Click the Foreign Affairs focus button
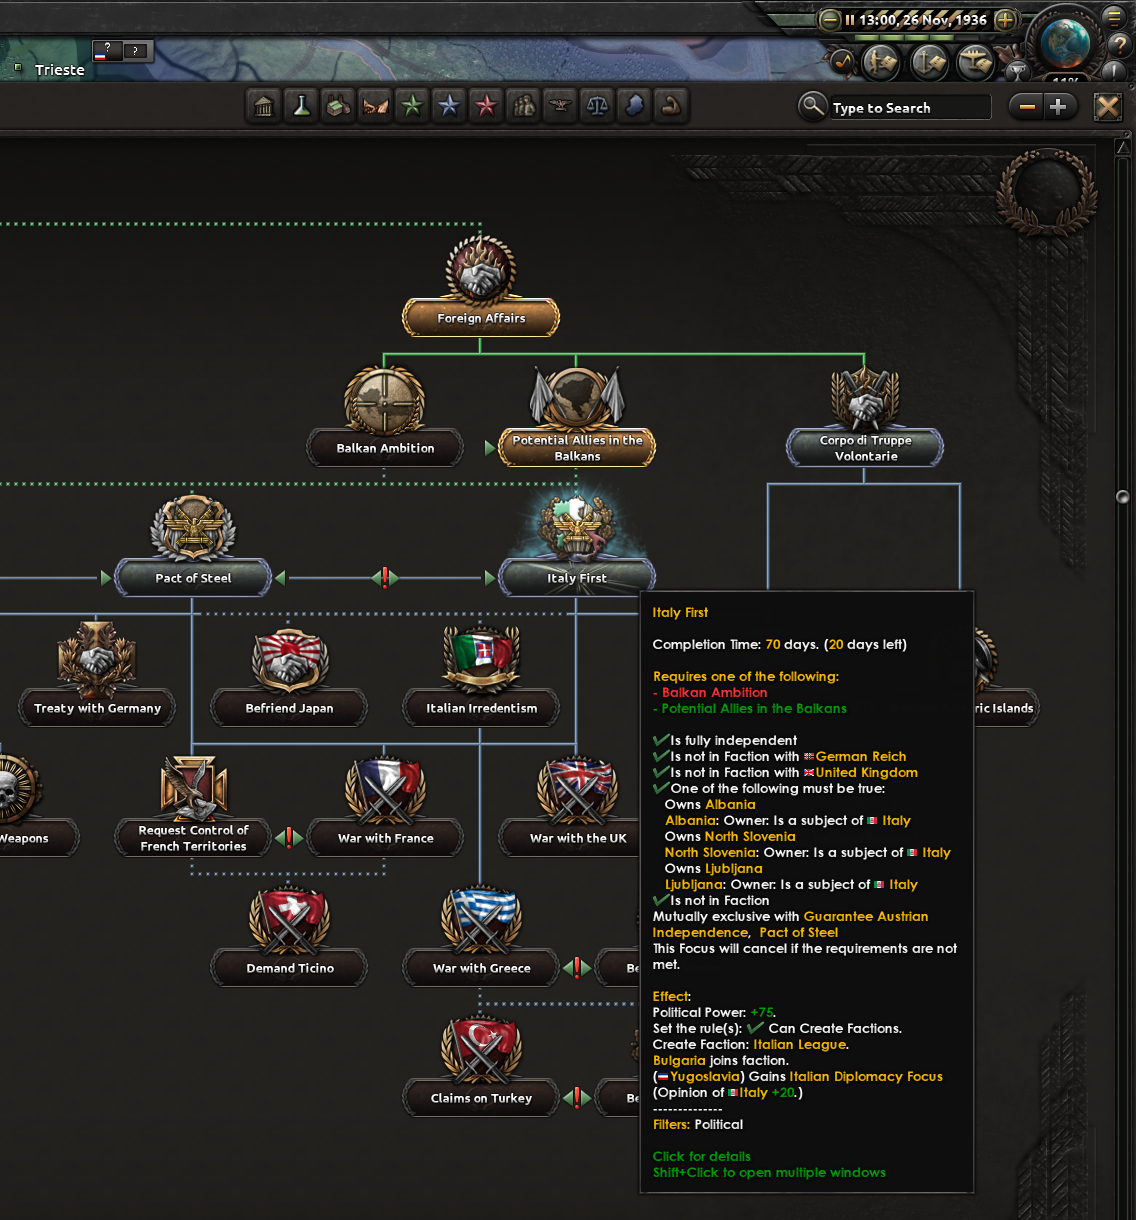This screenshot has width=1136, height=1220. pos(481,318)
